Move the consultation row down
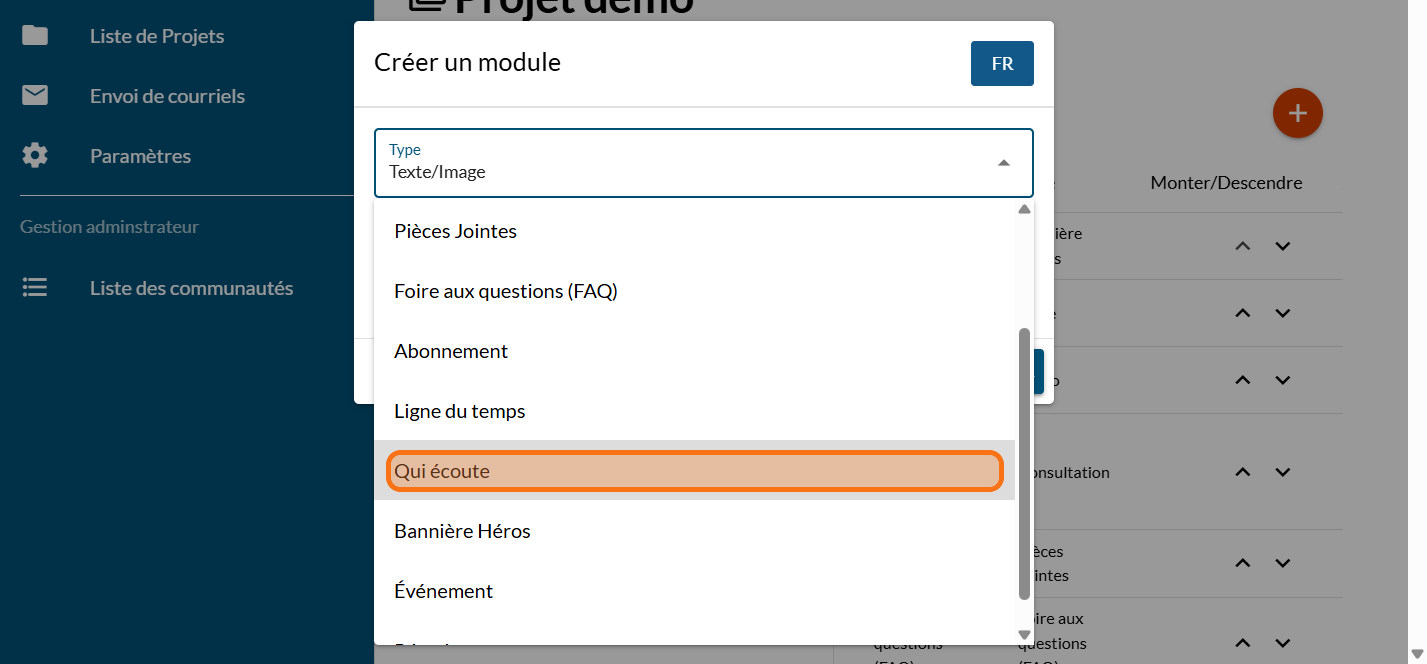This screenshot has height=664, width=1427. [x=1283, y=472]
